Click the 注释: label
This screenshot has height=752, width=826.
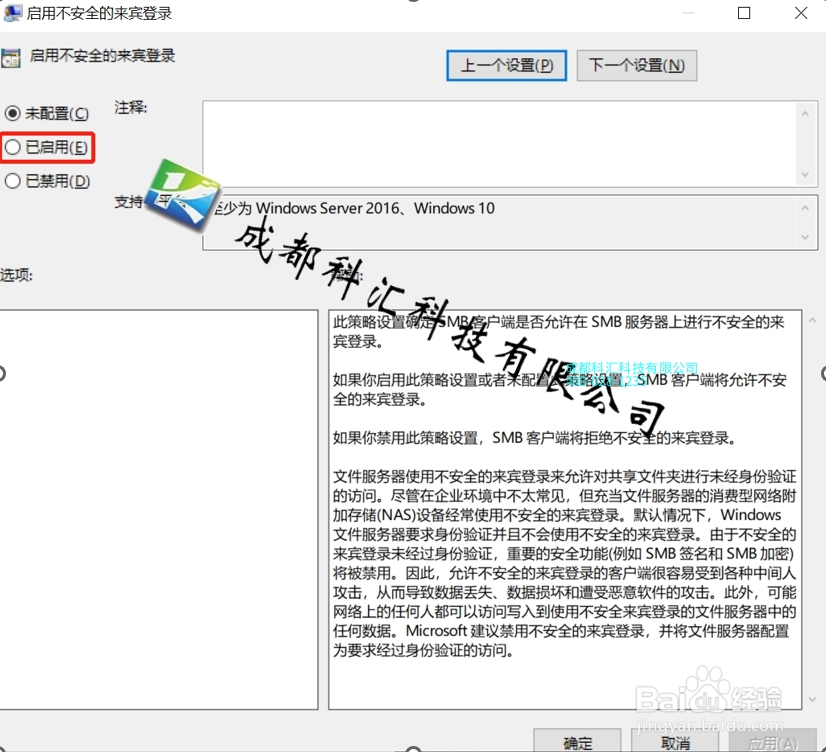click(131, 107)
